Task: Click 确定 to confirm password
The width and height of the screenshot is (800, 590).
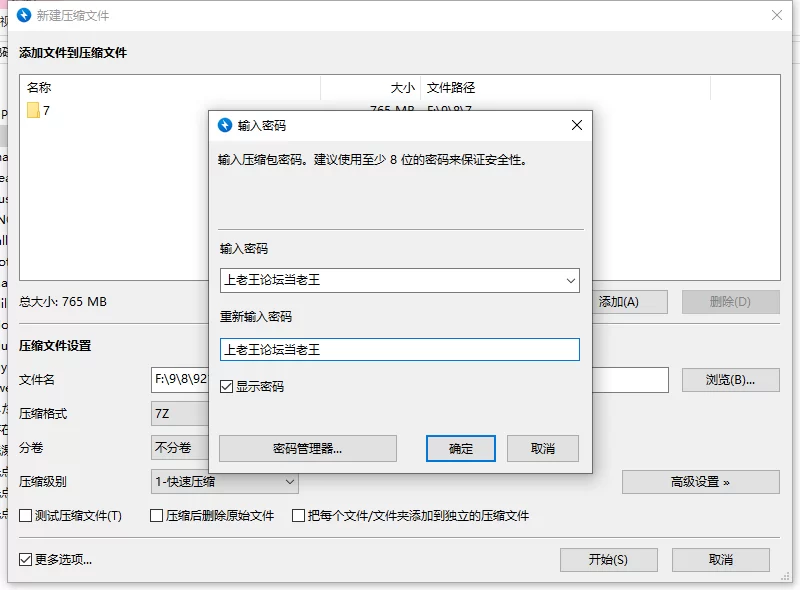Action: click(461, 448)
